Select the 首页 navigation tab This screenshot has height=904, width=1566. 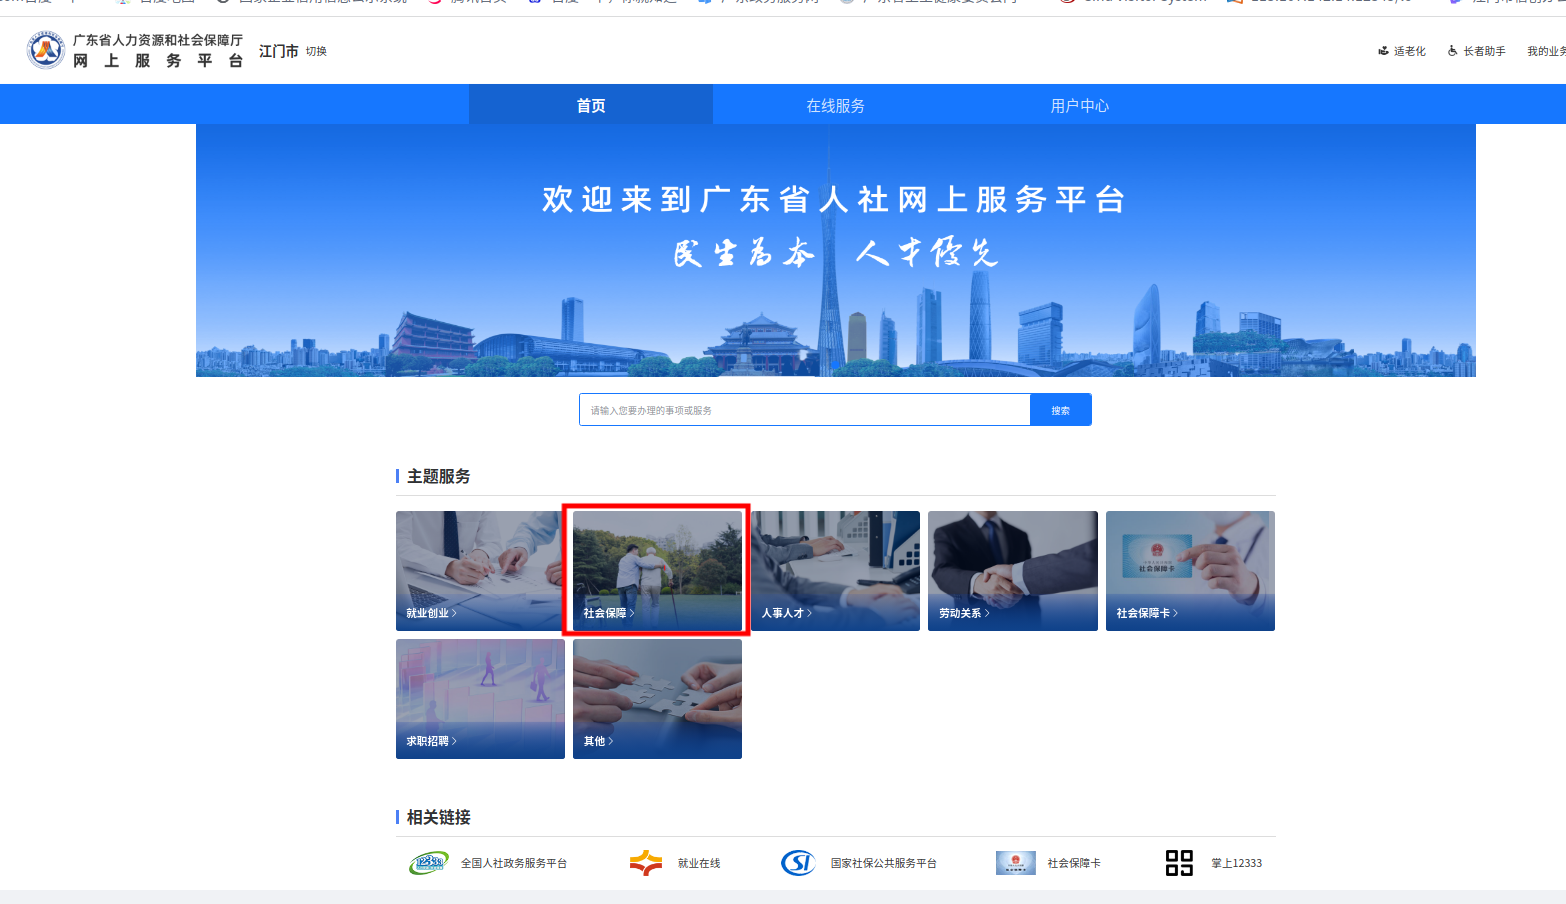pyautogui.click(x=591, y=105)
